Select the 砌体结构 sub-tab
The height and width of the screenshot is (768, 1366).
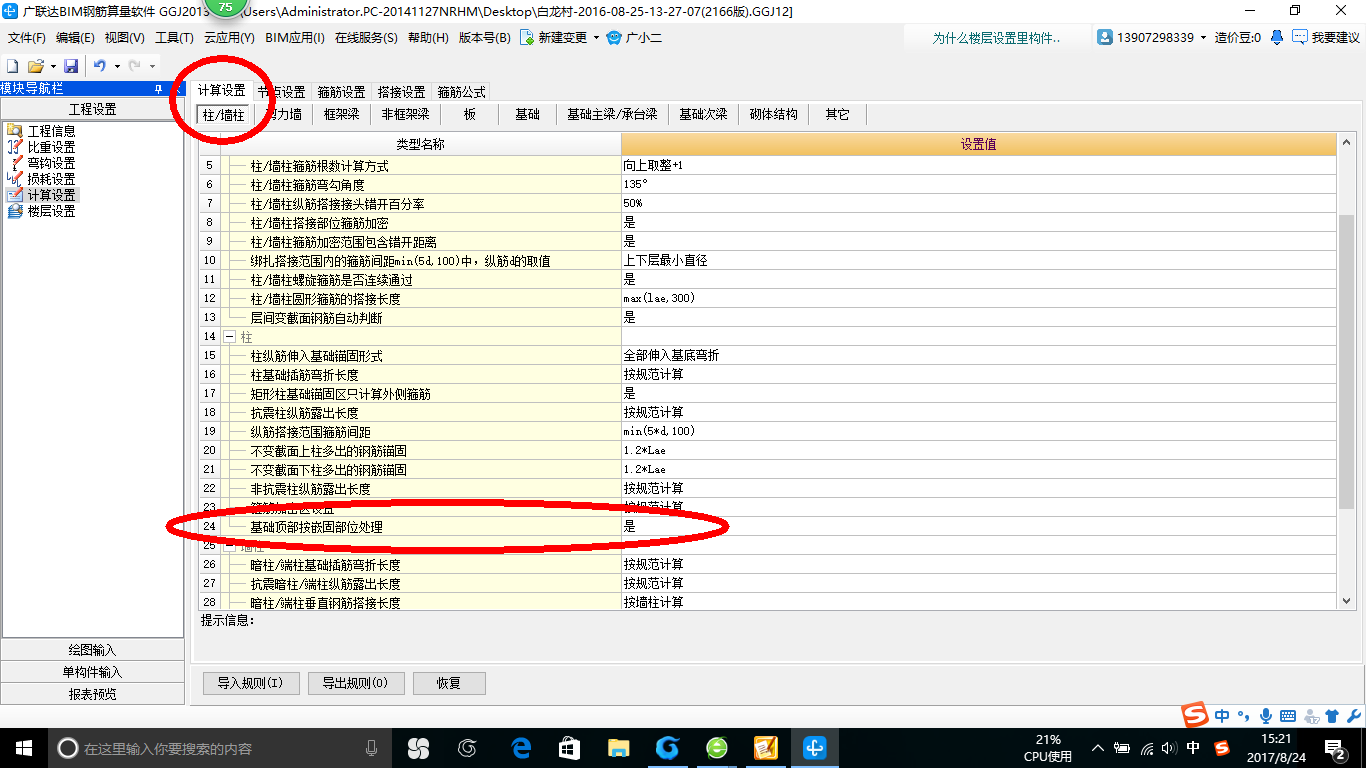click(774, 115)
